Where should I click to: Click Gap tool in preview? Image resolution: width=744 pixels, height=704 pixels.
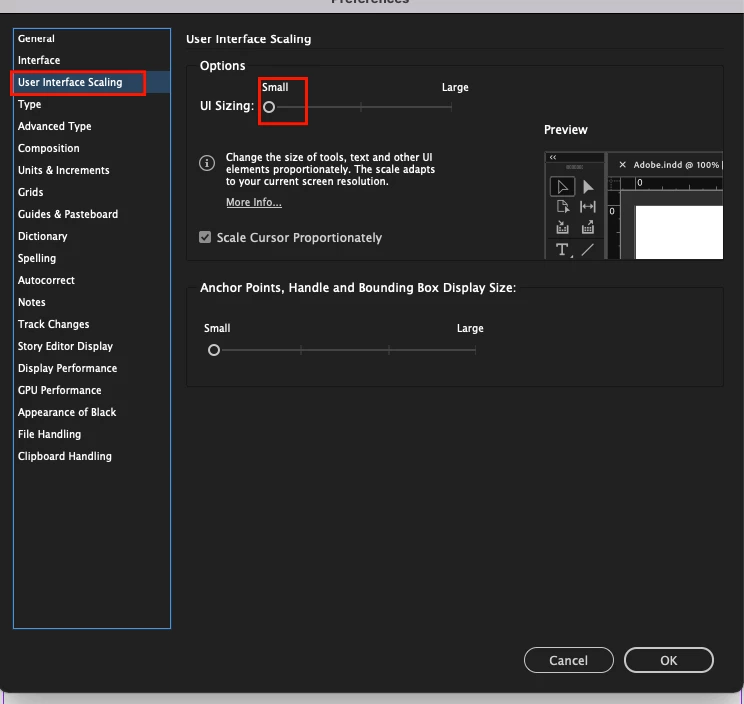coord(588,207)
